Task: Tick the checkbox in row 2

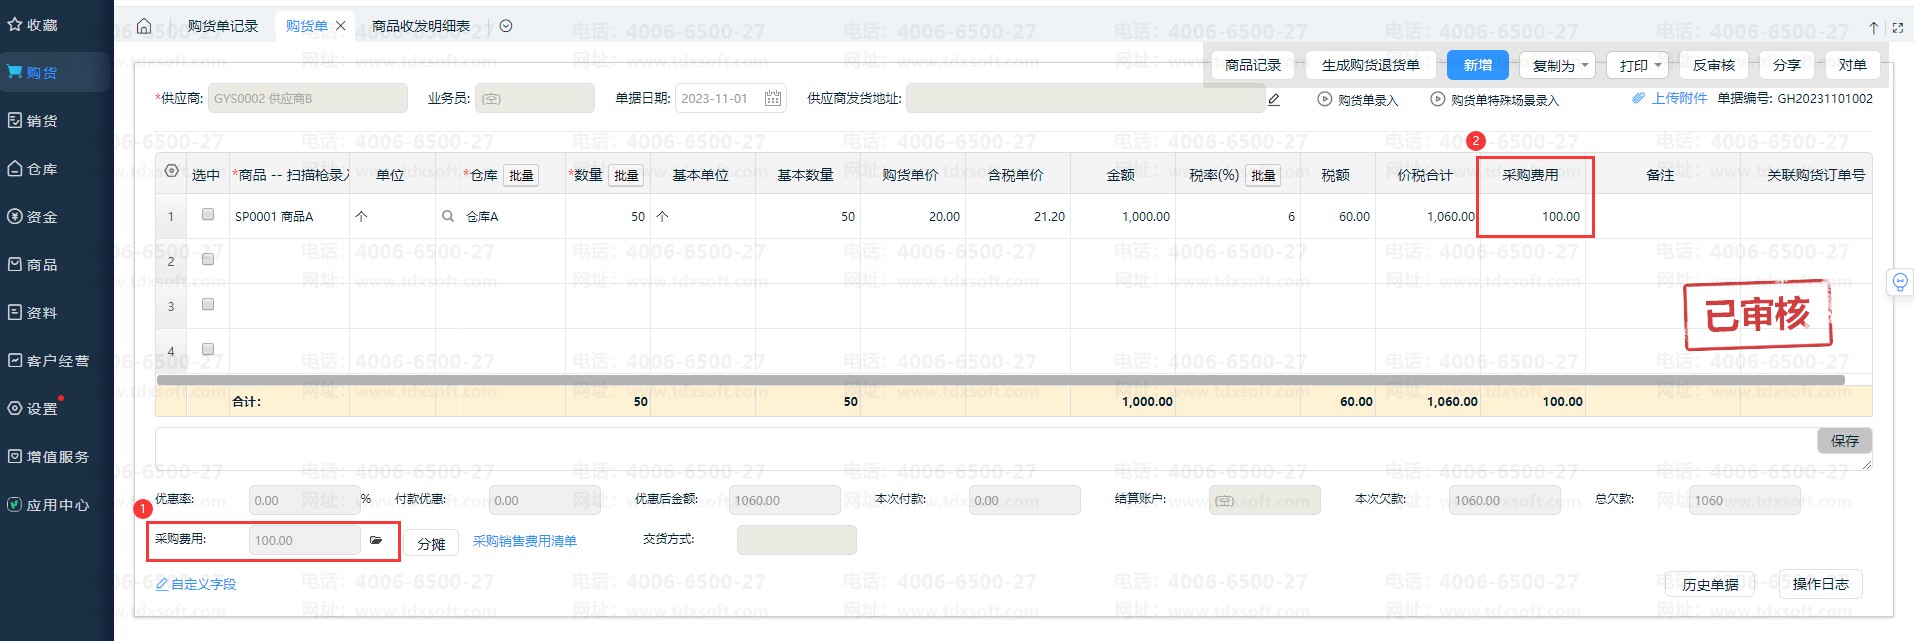Action: click(x=208, y=259)
